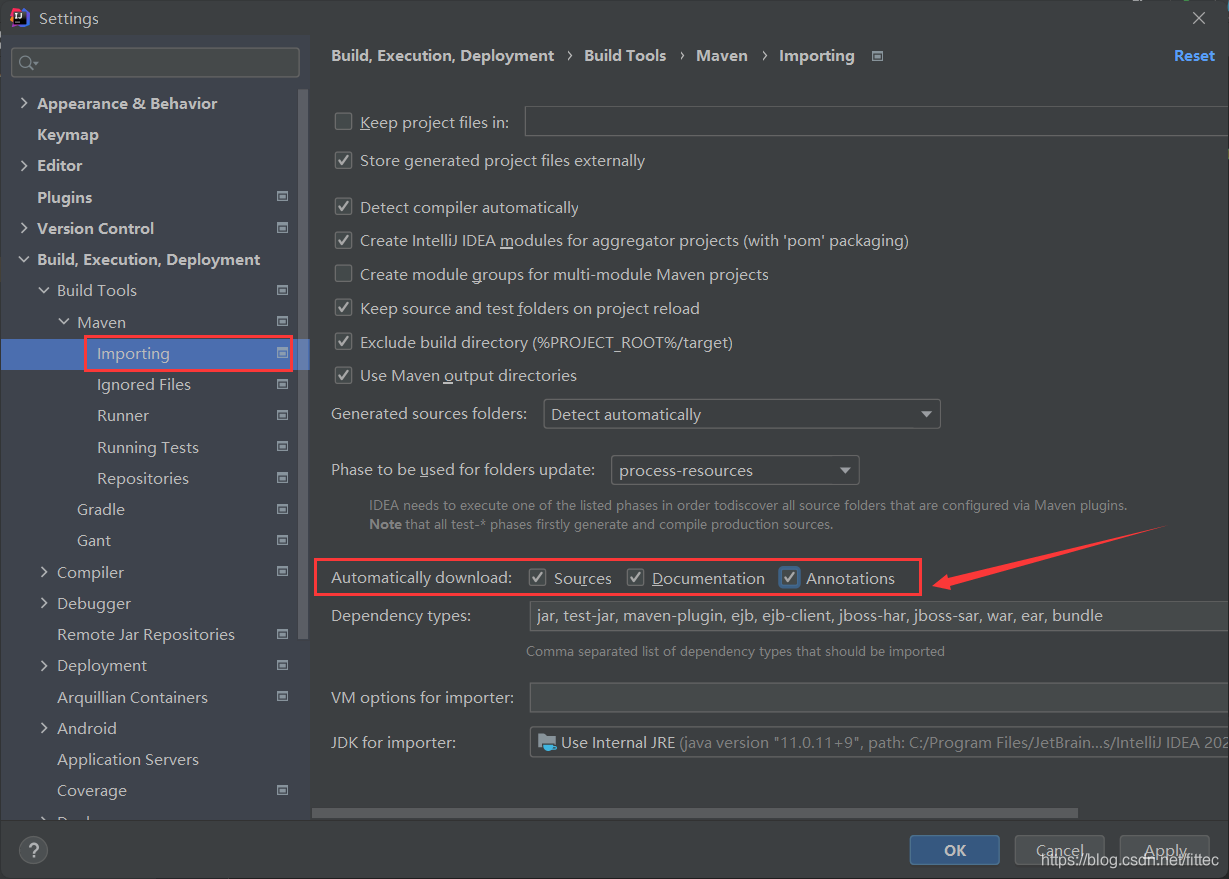Screen dimensions: 1229x879
Task: Open Keymap settings page
Action: pyautogui.click(x=68, y=134)
